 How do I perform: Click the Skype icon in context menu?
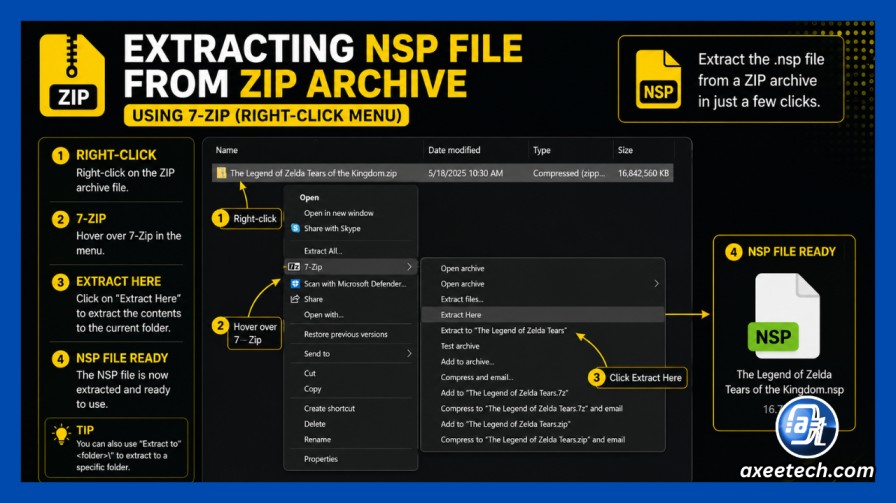295,228
